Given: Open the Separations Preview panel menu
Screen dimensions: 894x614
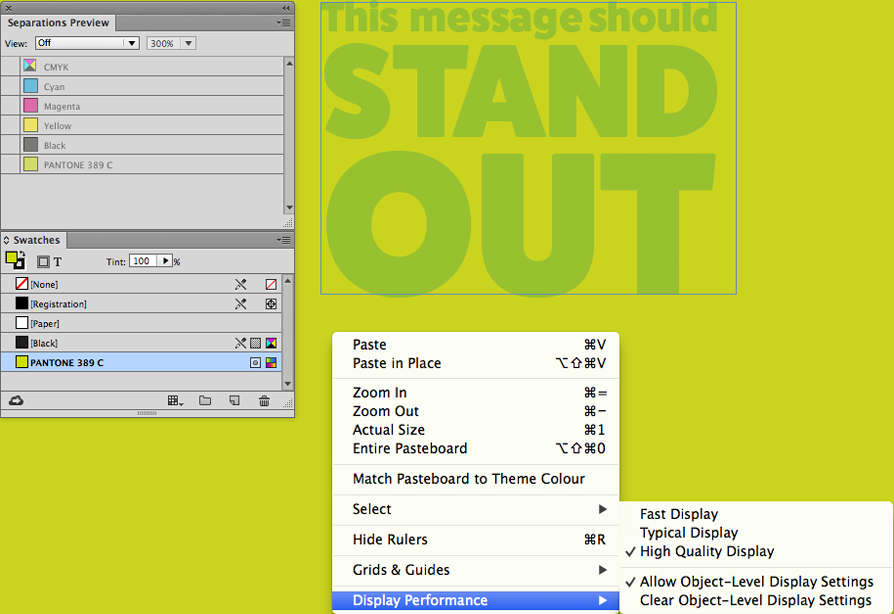Looking at the screenshot, I should tap(285, 22).
